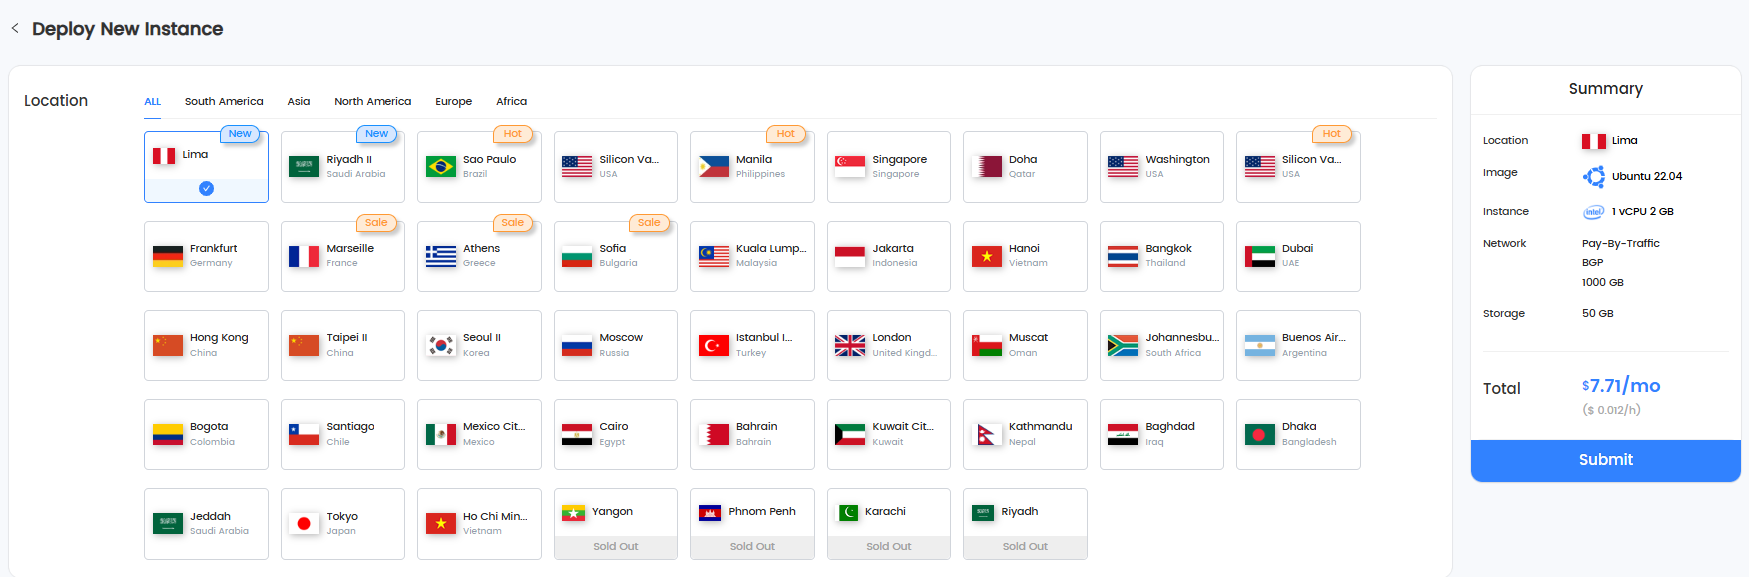Click the Hot badge on Sao Paulo
The width and height of the screenshot is (1749, 577).
click(512, 134)
